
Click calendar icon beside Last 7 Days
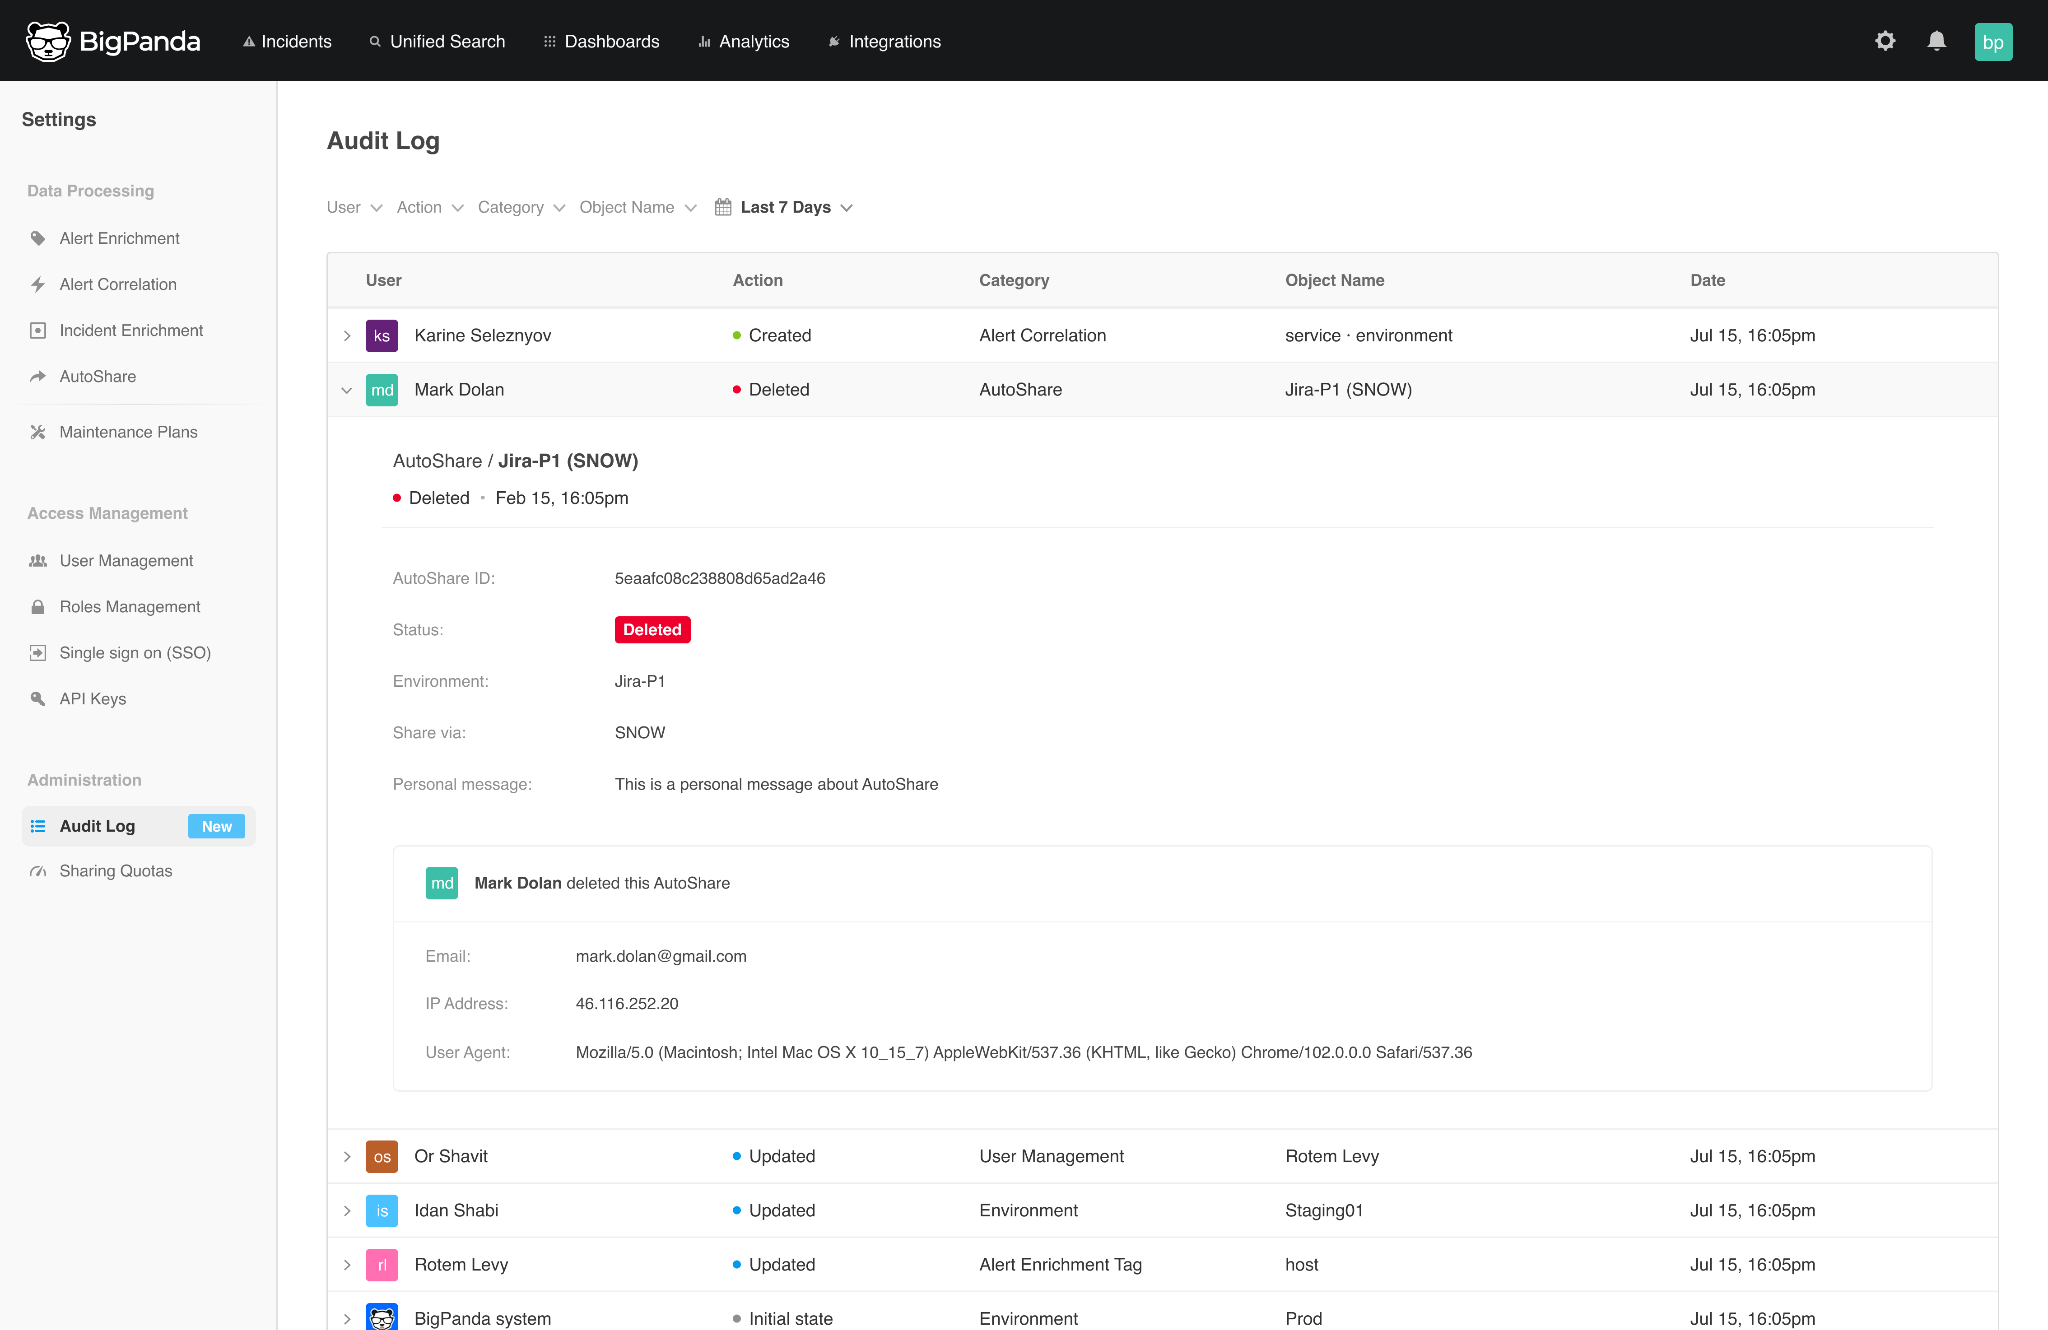click(723, 207)
